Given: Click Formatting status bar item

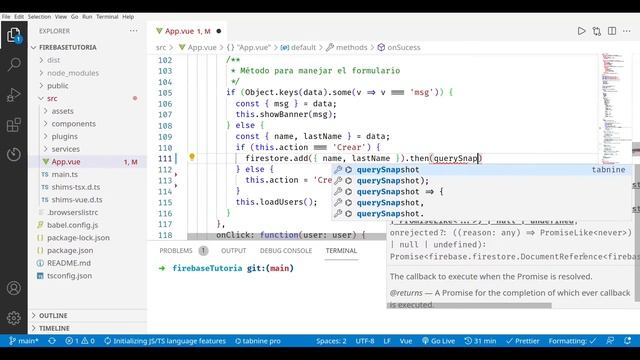Looking at the screenshot, I should (x=572, y=341).
